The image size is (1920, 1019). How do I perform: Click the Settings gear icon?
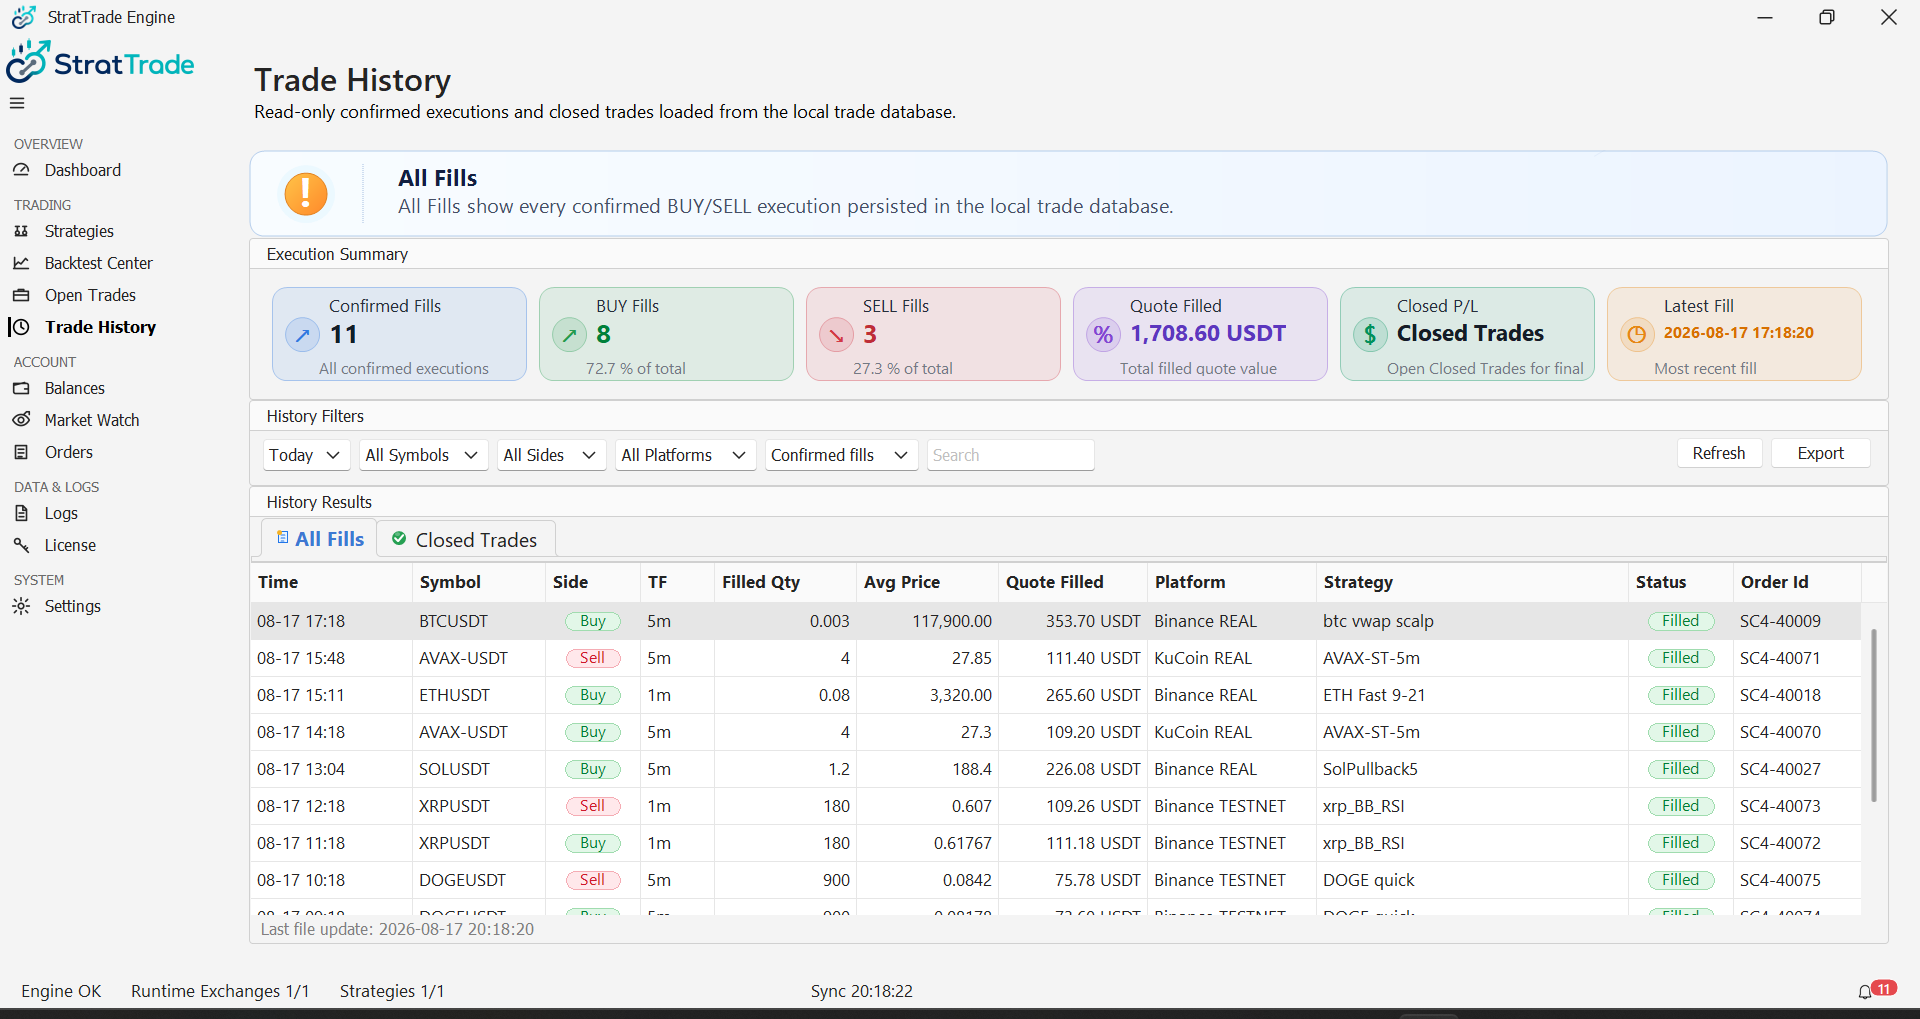[x=21, y=606]
